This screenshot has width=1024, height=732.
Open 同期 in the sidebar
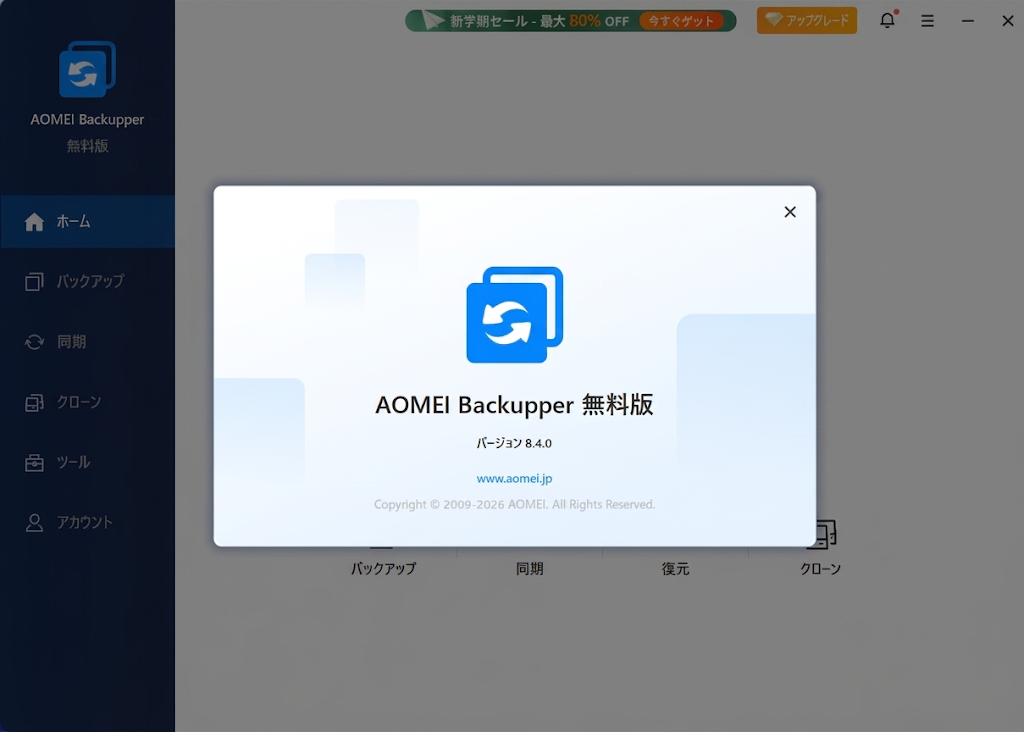(88, 342)
